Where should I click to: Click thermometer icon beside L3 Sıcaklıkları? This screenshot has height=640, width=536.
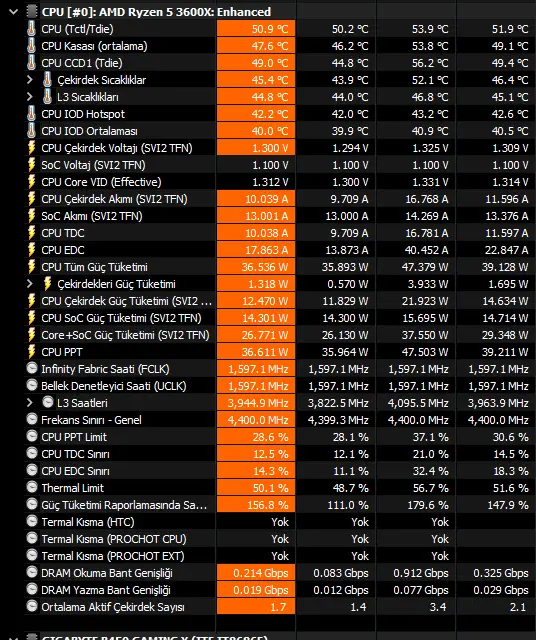(x=47, y=97)
